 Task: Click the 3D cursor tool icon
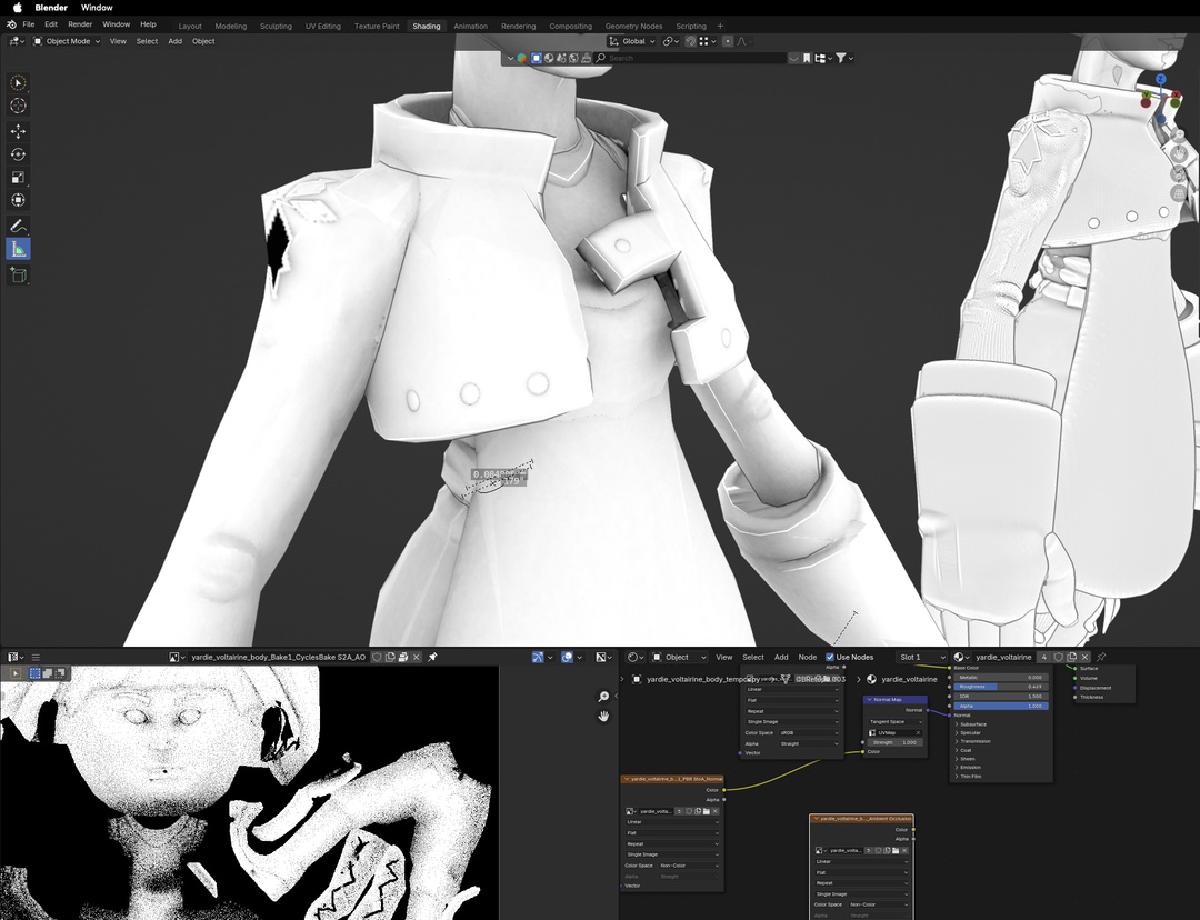click(x=18, y=105)
